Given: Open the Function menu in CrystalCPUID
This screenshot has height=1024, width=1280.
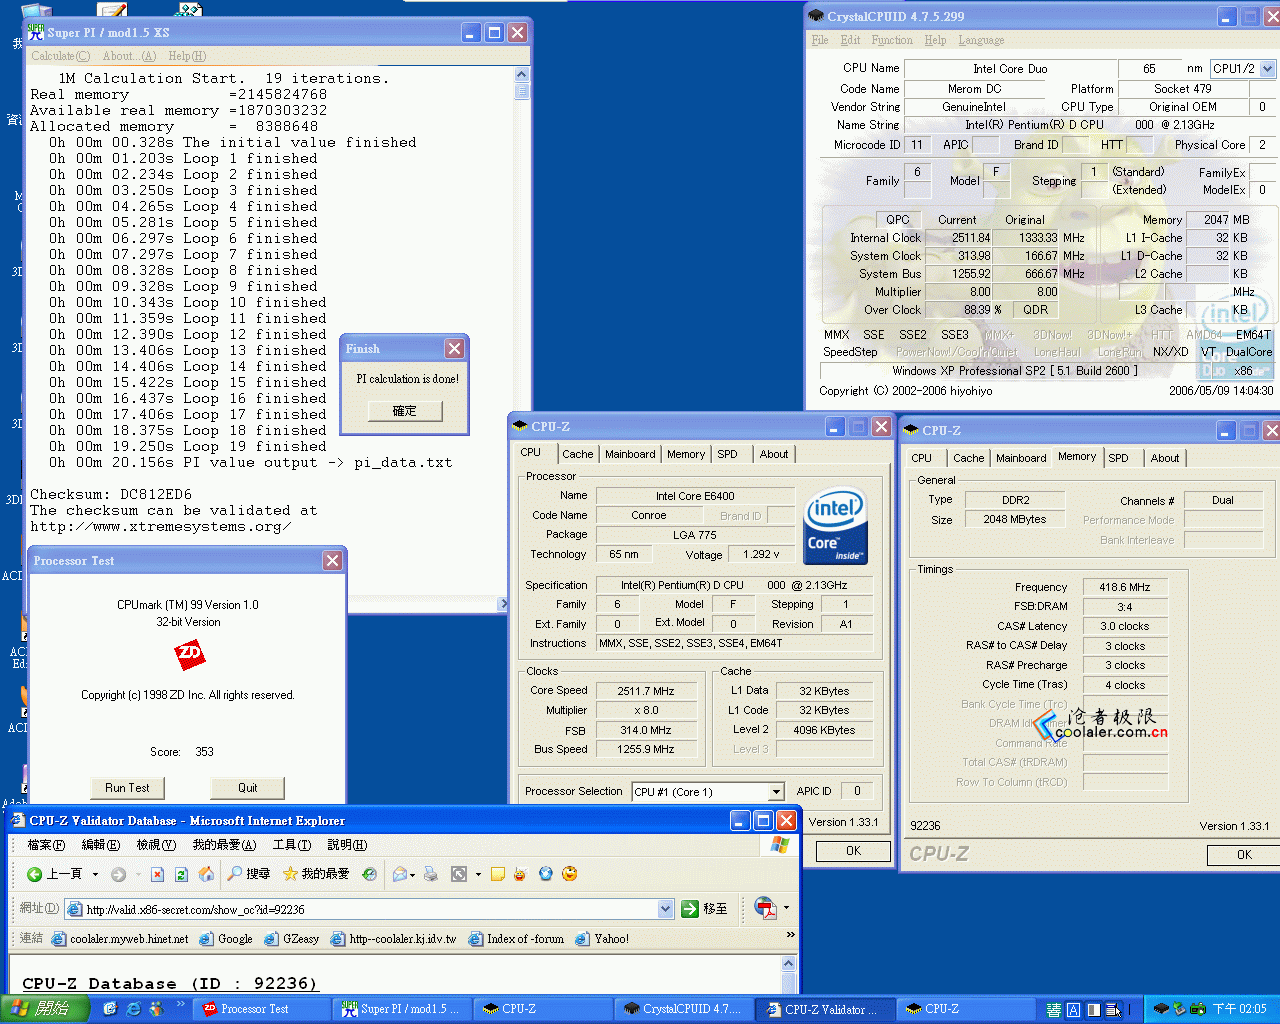Looking at the screenshot, I should tap(892, 40).
